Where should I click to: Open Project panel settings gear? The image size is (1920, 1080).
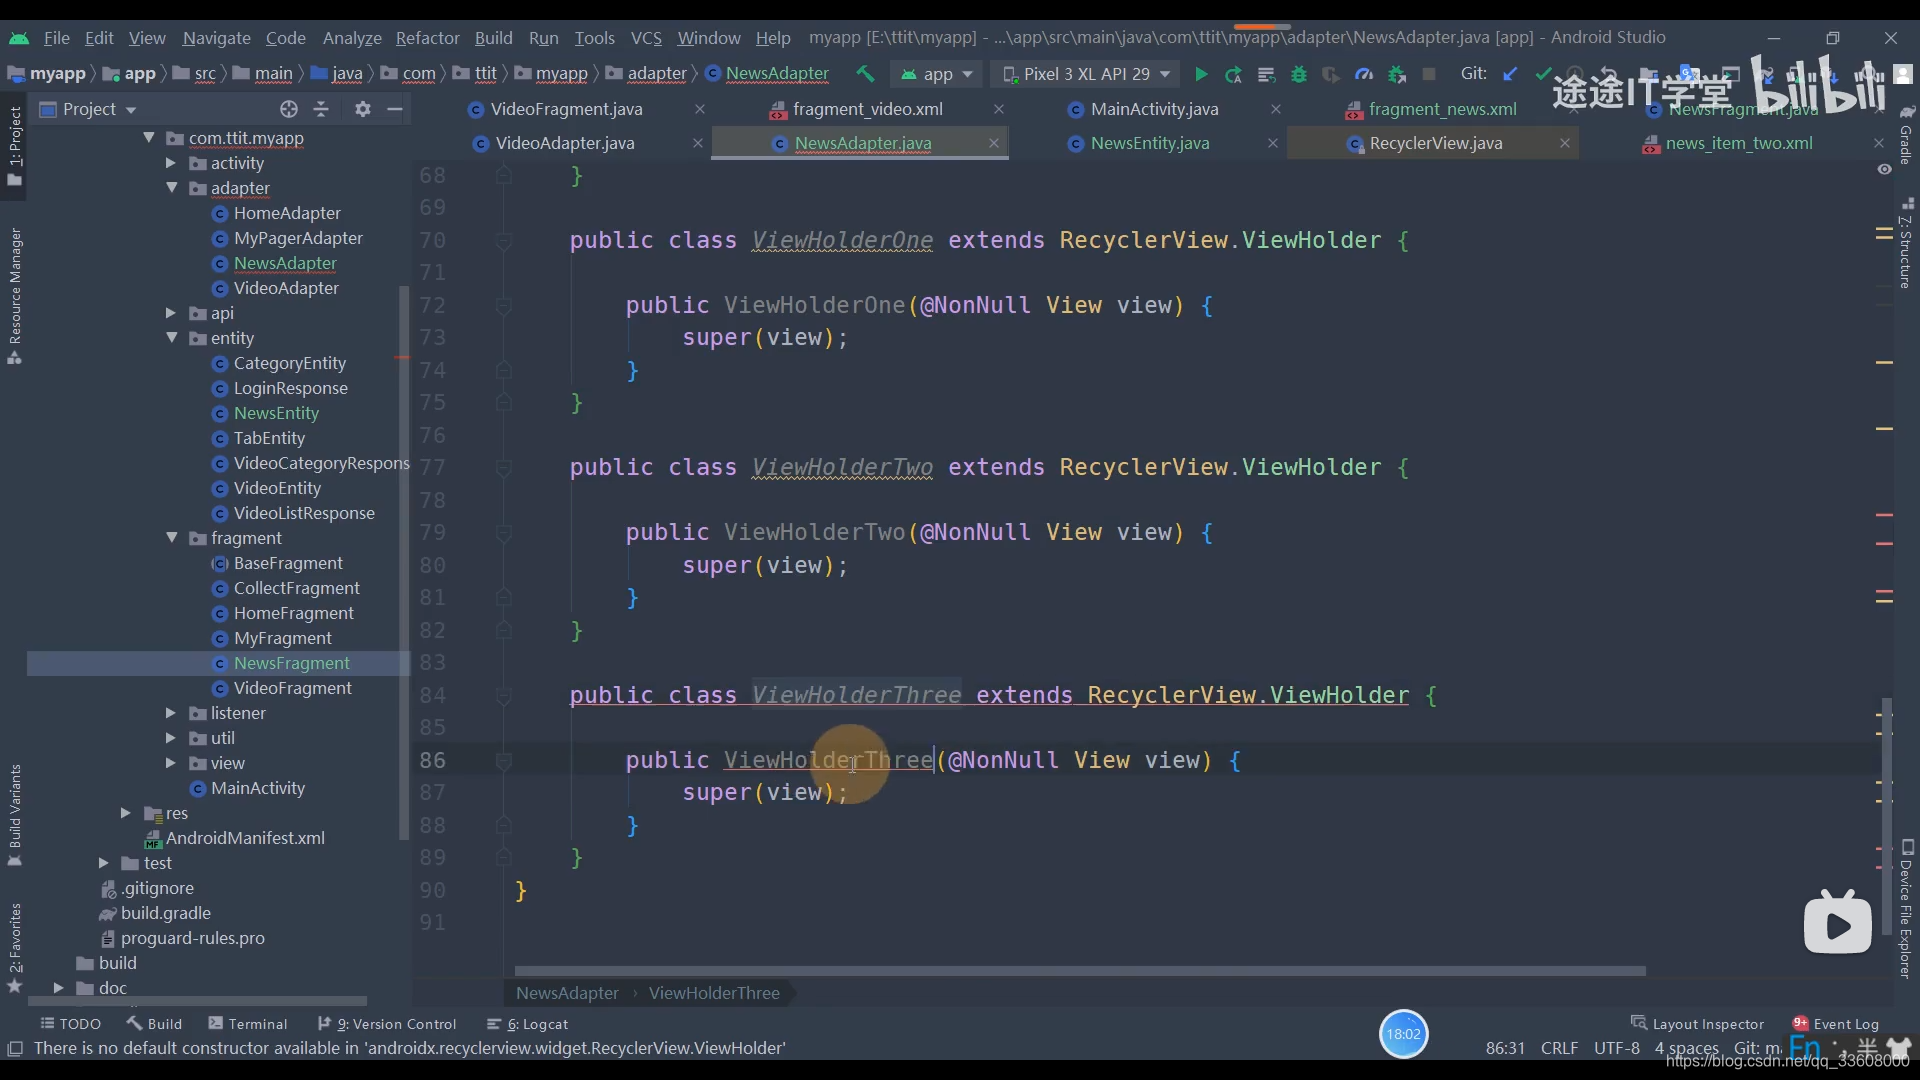(362, 109)
